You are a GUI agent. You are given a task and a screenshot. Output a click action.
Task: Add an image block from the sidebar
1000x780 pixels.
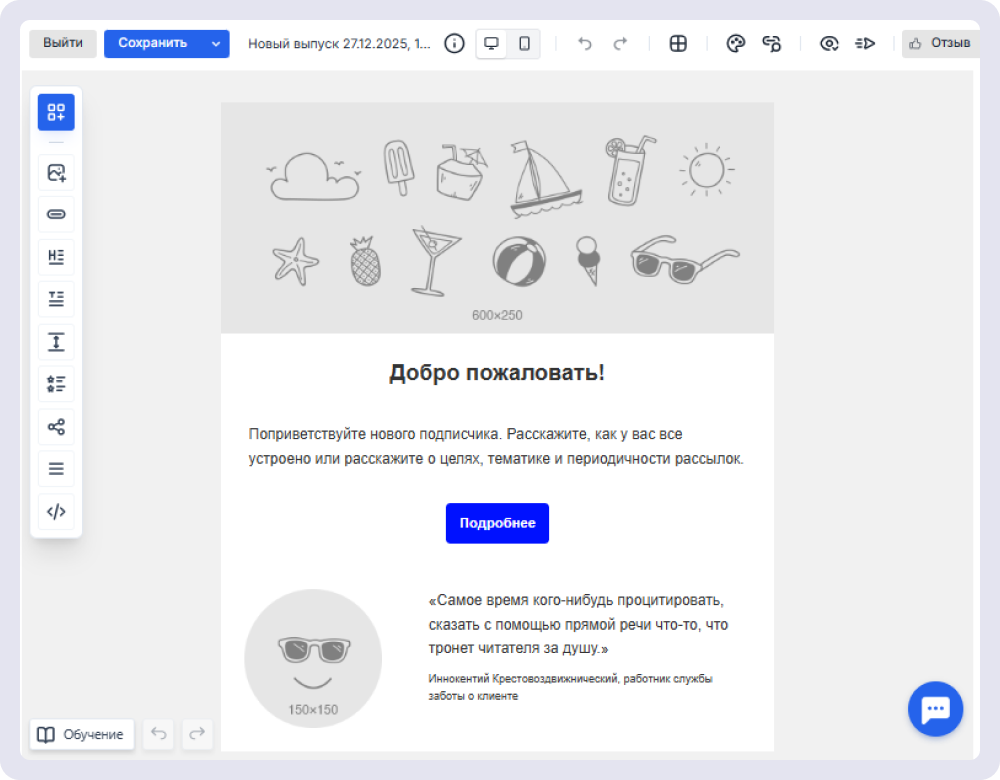(x=56, y=173)
